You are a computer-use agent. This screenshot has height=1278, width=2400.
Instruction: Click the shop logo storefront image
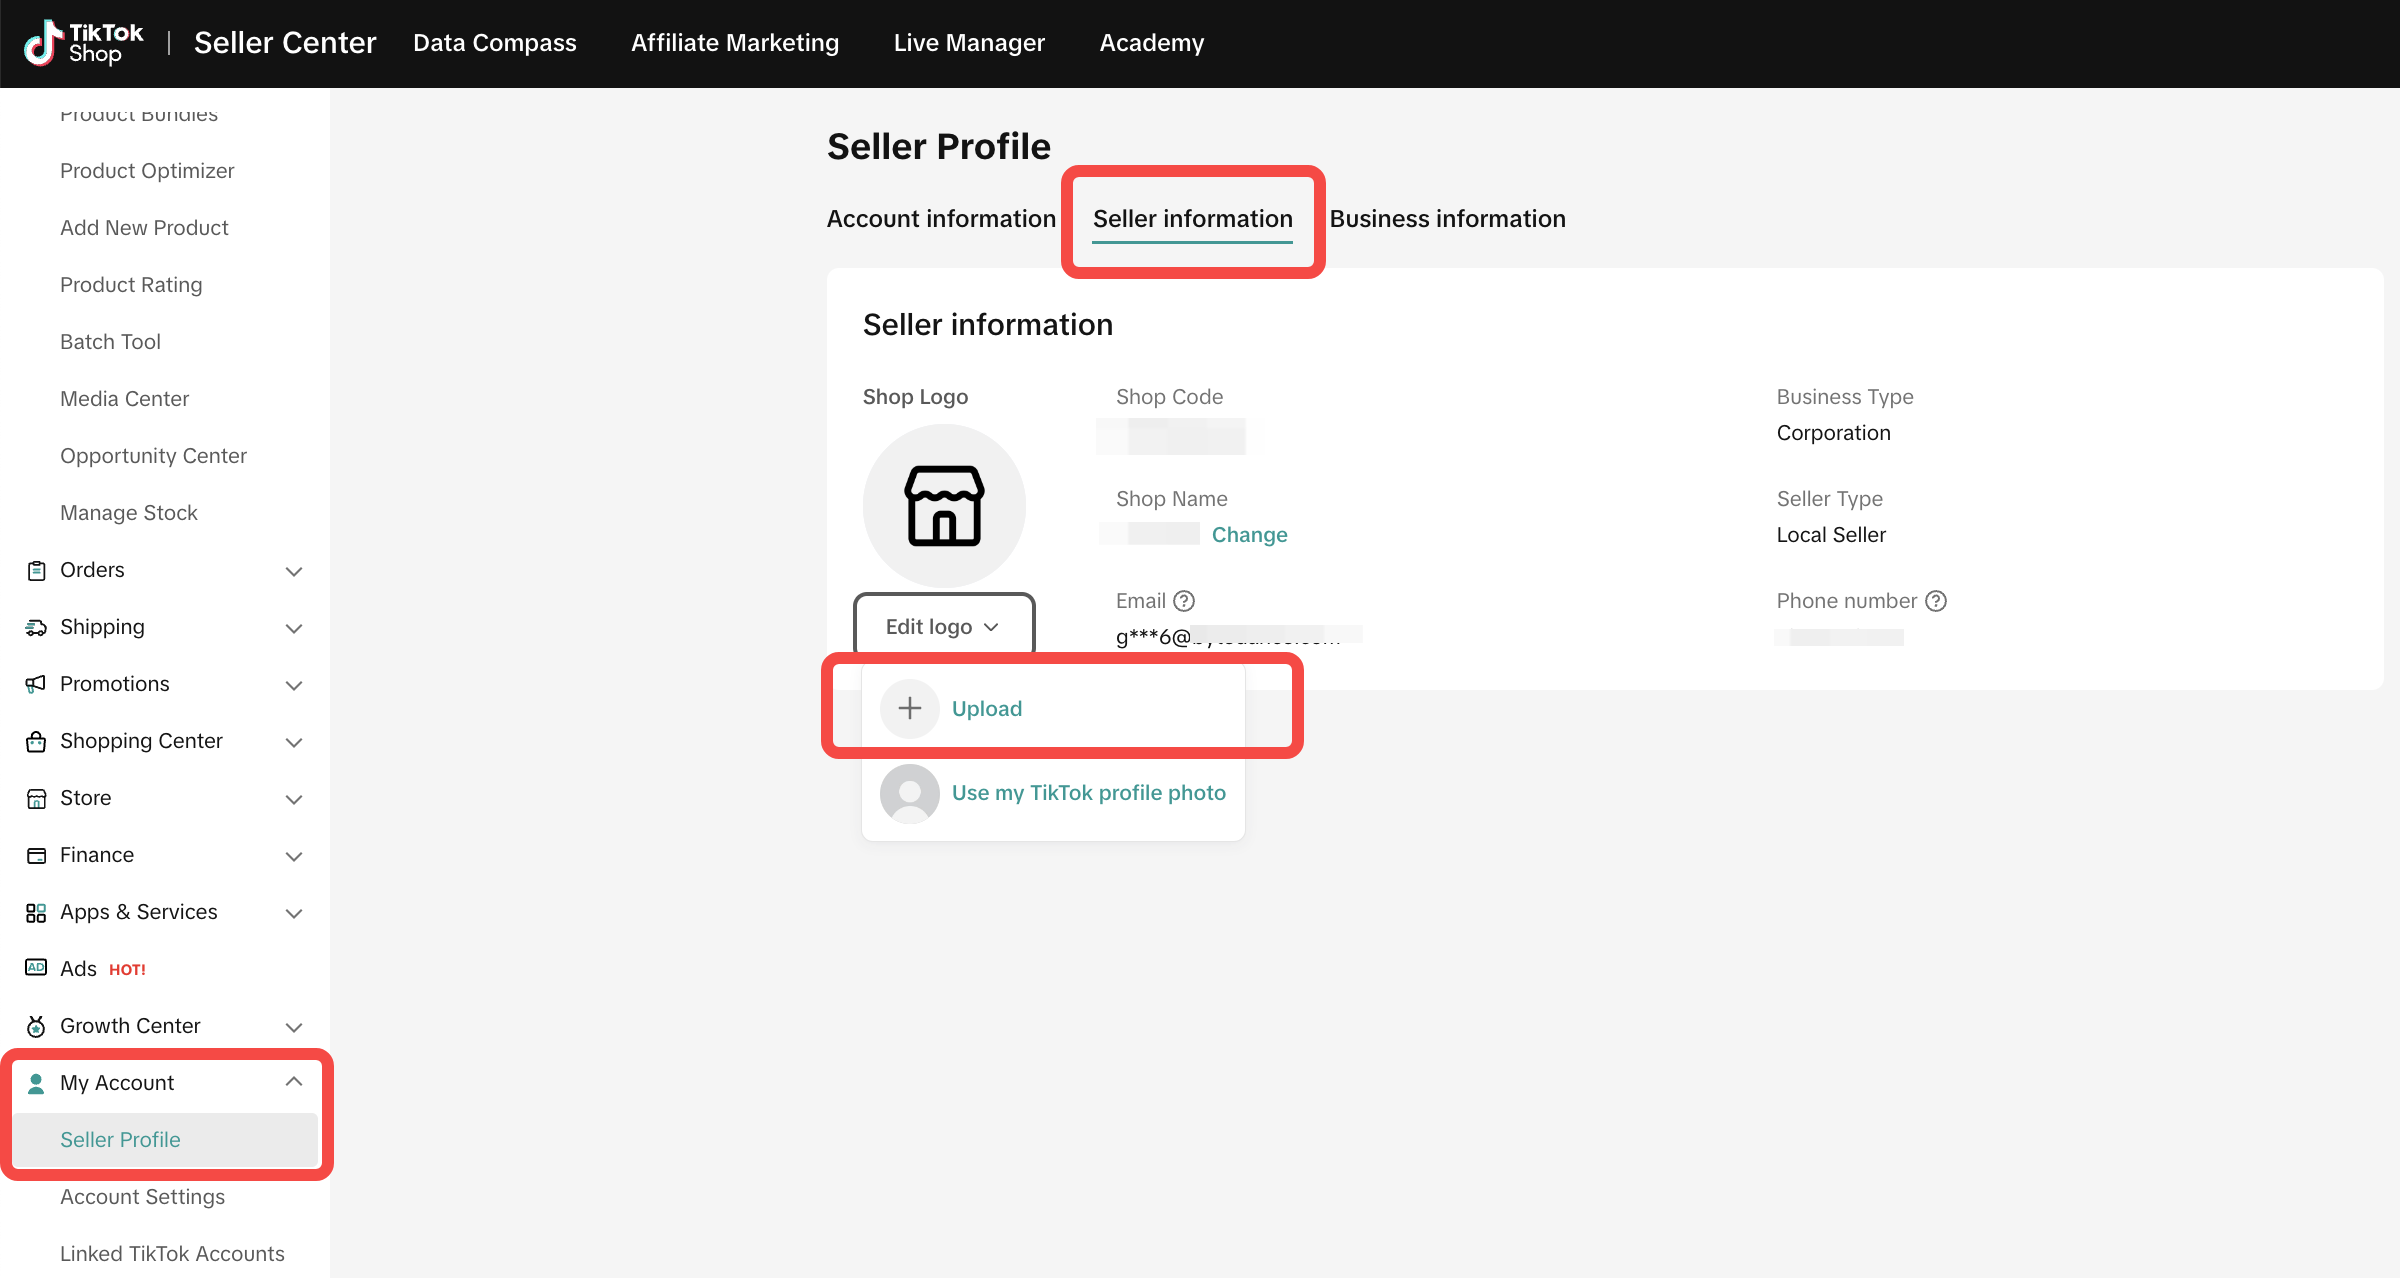click(944, 506)
